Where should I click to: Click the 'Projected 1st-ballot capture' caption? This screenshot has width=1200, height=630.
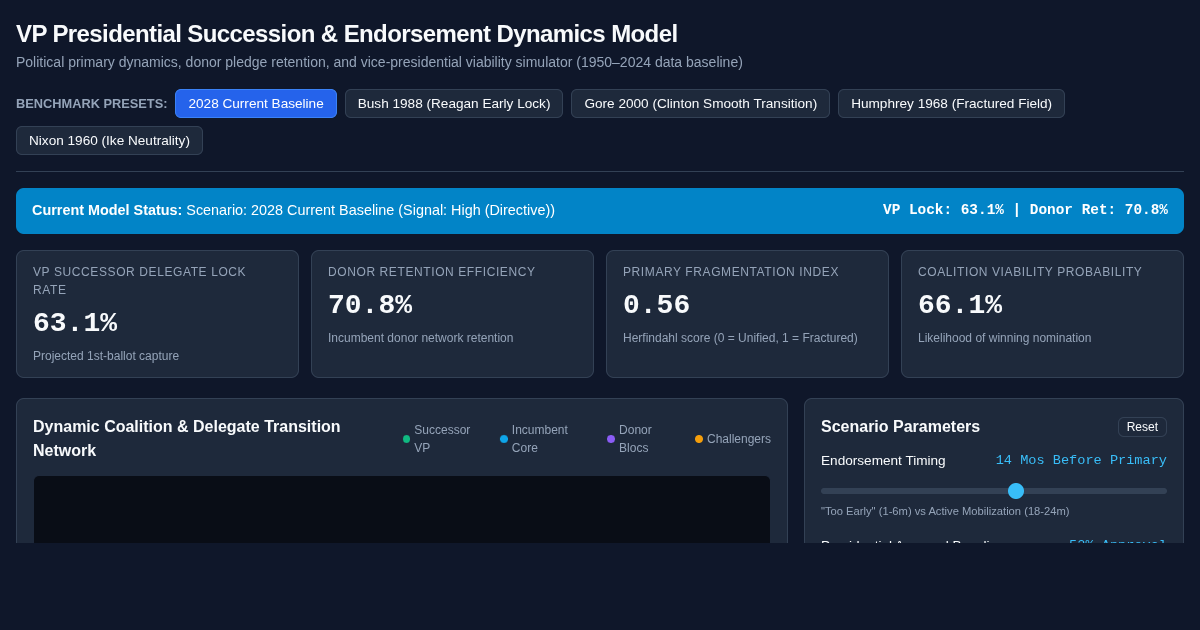106,356
